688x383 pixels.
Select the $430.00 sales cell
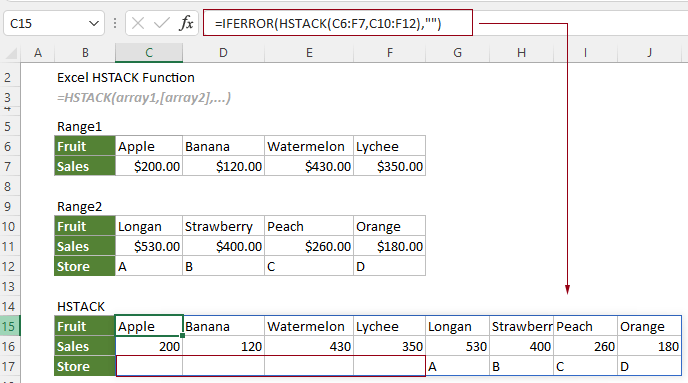[309, 166]
